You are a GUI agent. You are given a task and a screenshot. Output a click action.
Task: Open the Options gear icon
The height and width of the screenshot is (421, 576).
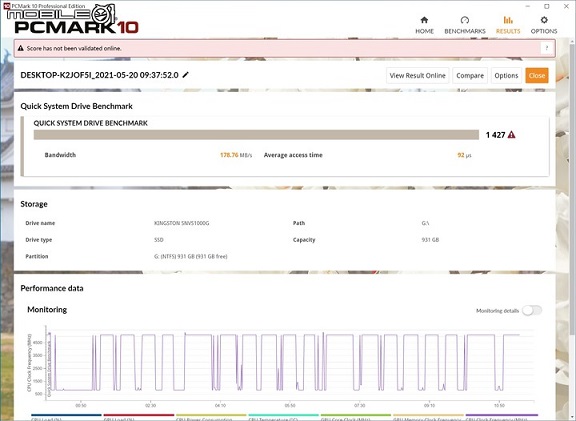544,20
